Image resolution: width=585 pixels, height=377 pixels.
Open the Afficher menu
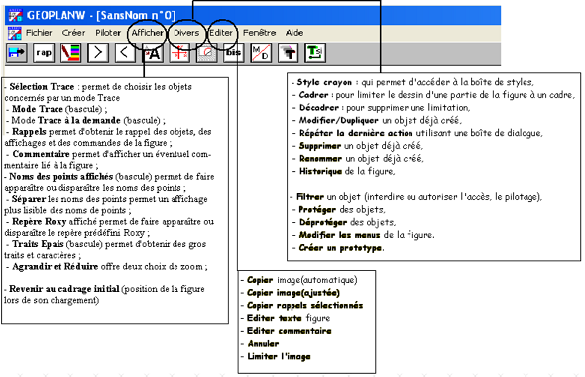[x=147, y=33]
